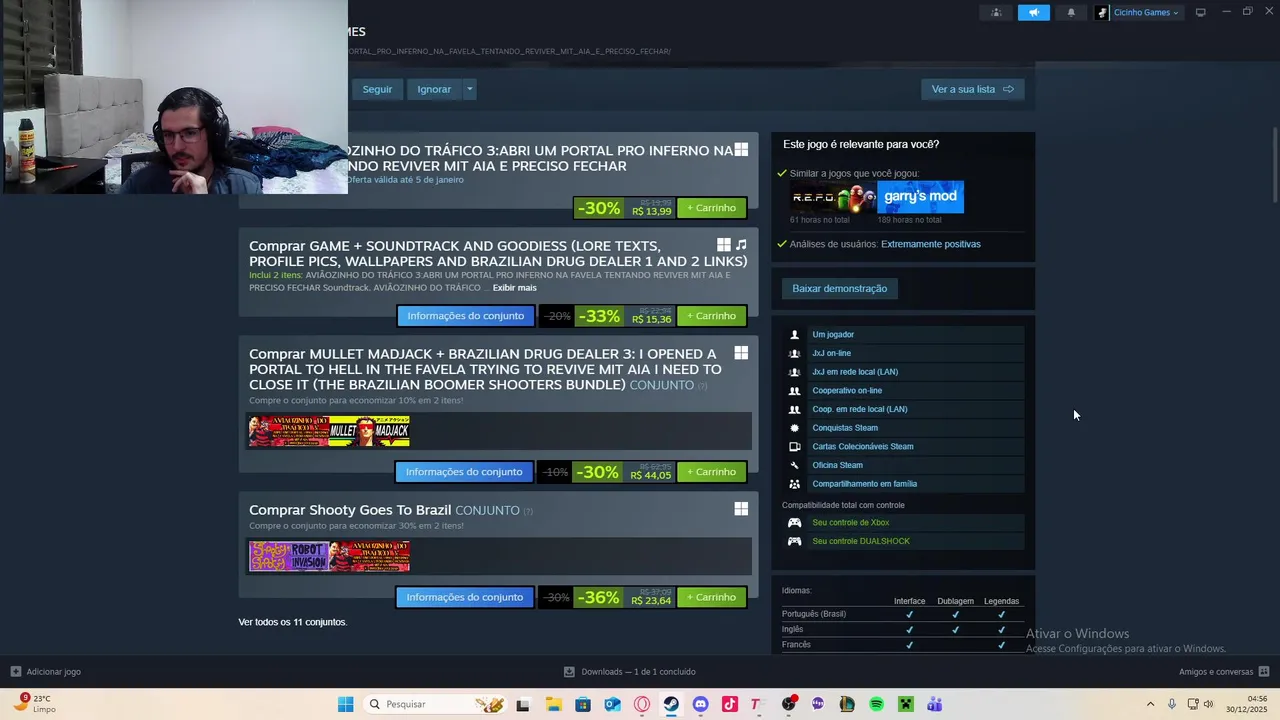1280x720 pixels.
Task: Open bundle info for the soundtrack package
Action: [465, 316]
